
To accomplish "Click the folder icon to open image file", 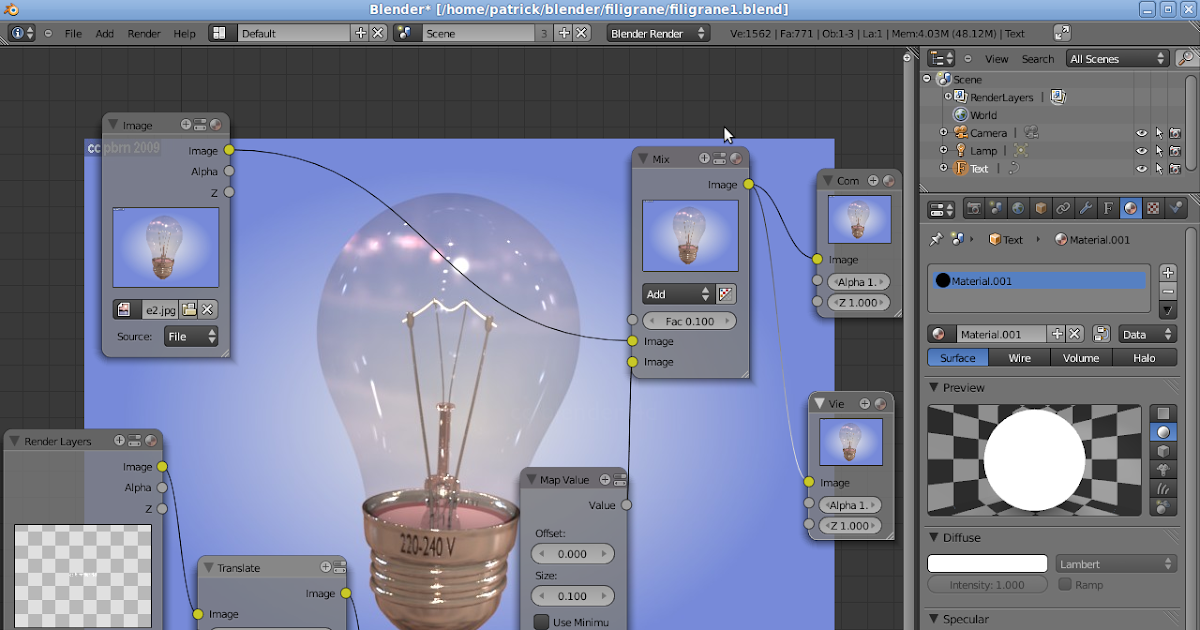I will [189, 309].
